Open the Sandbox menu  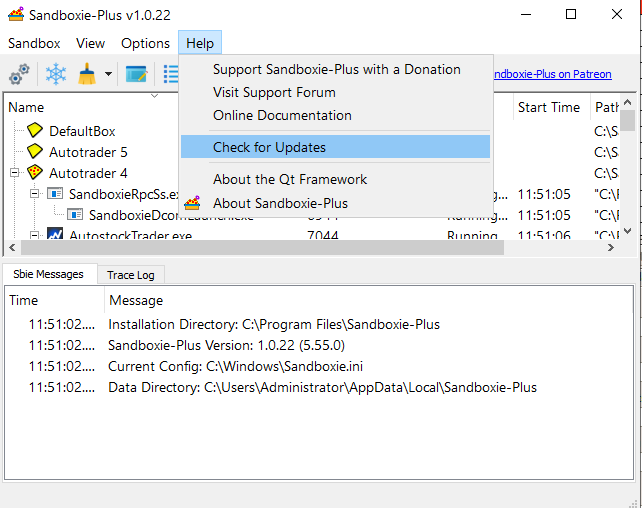click(x=34, y=43)
